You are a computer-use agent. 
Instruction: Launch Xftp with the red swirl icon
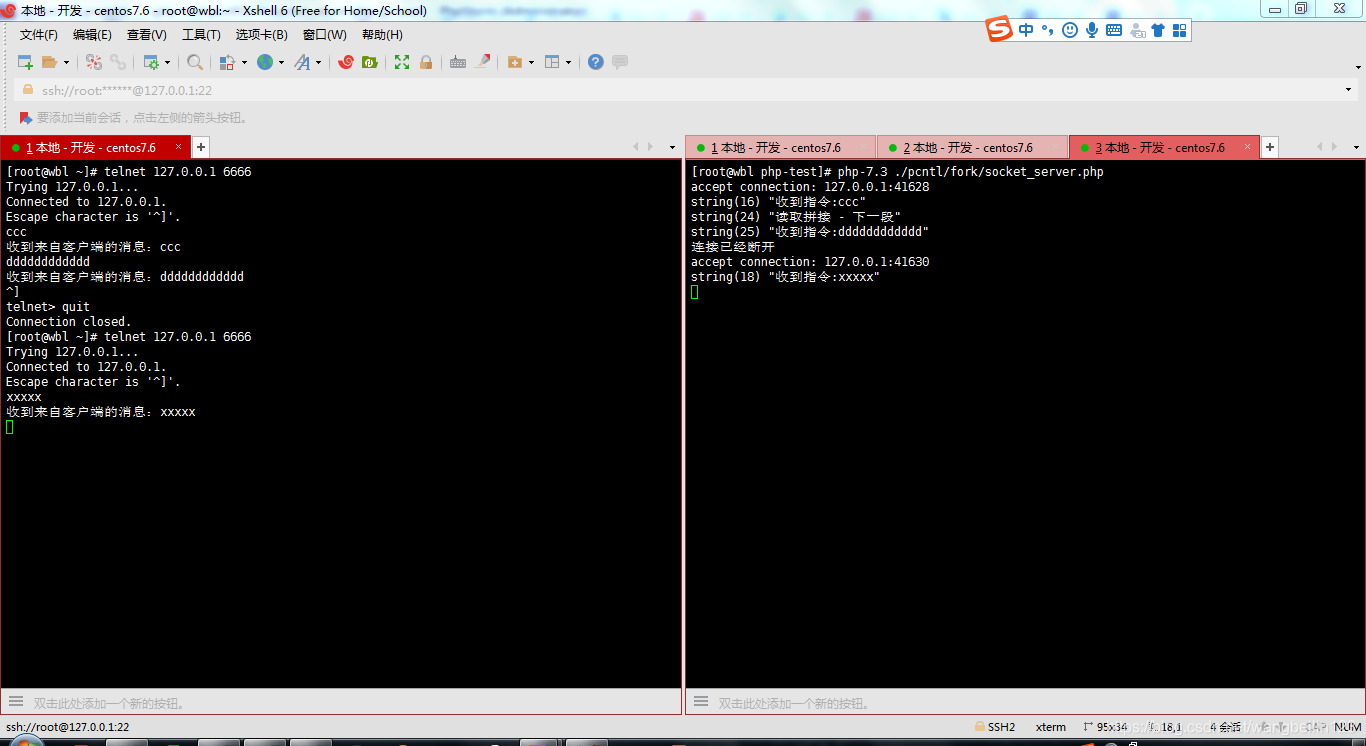346,62
